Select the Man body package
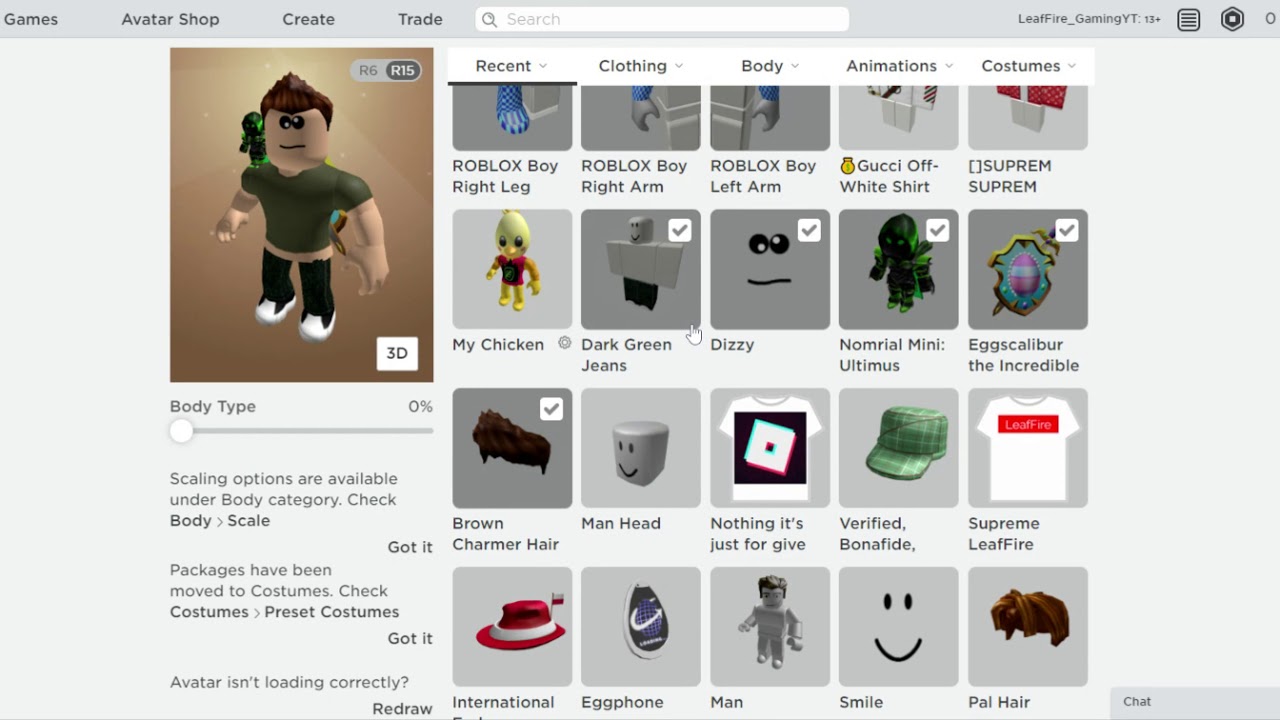The height and width of the screenshot is (720, 1280). point(770,627)
